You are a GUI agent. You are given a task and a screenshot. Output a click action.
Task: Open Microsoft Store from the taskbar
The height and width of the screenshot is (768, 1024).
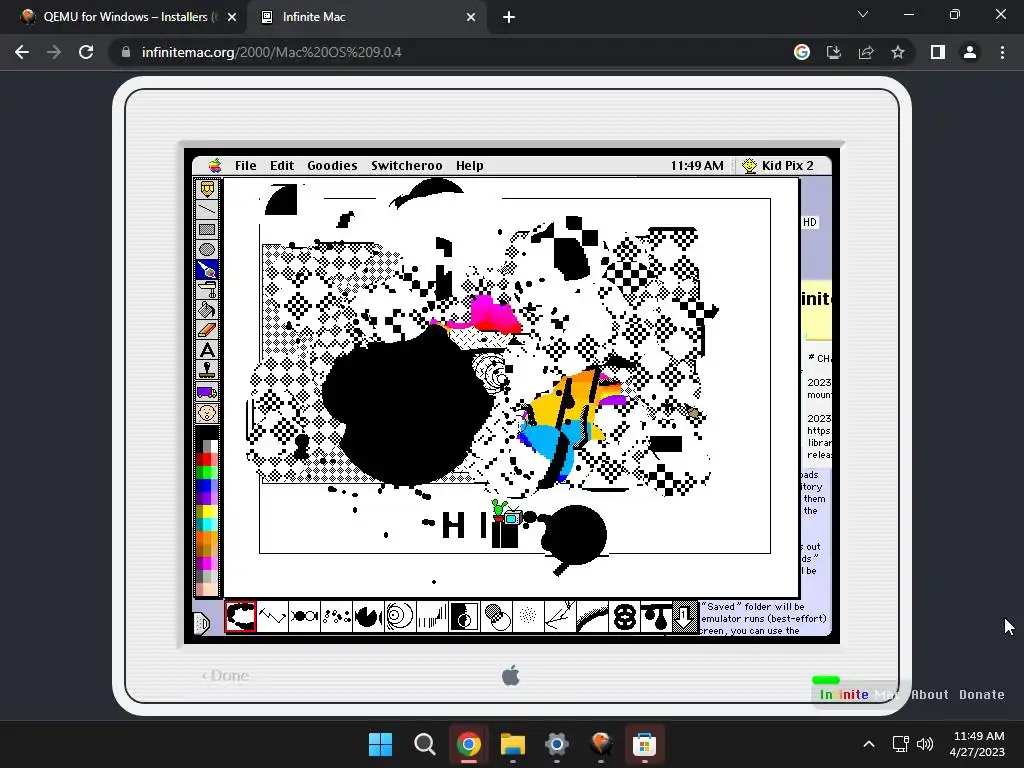point(645,744)
